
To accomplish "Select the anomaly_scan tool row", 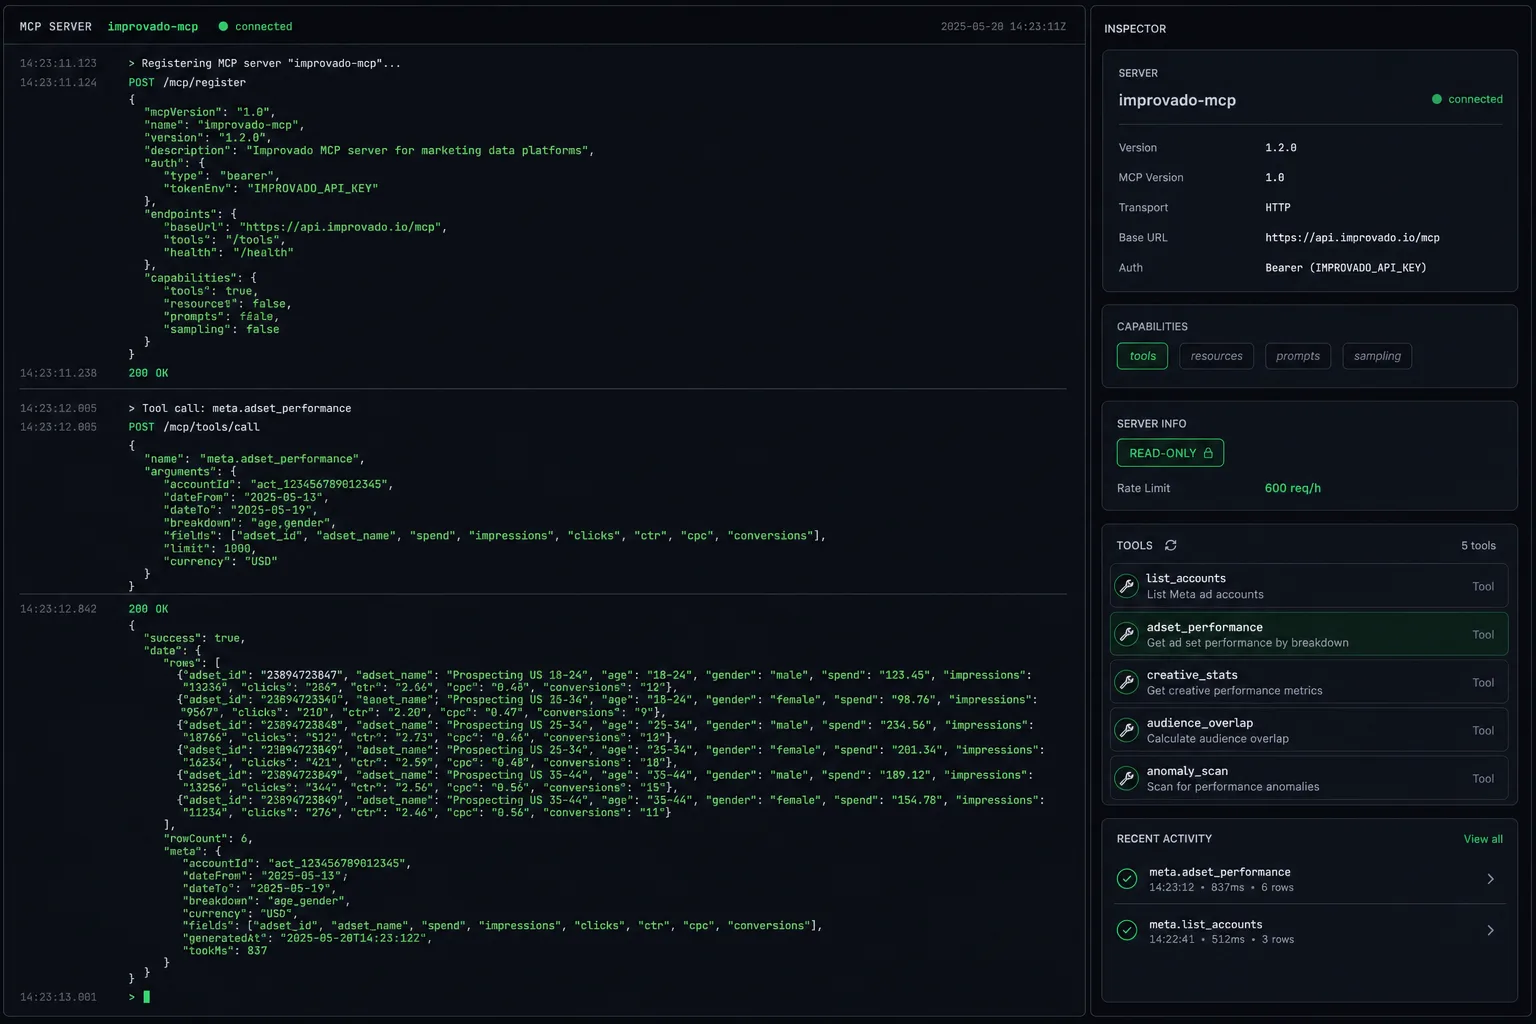I will pos(1309,778).
